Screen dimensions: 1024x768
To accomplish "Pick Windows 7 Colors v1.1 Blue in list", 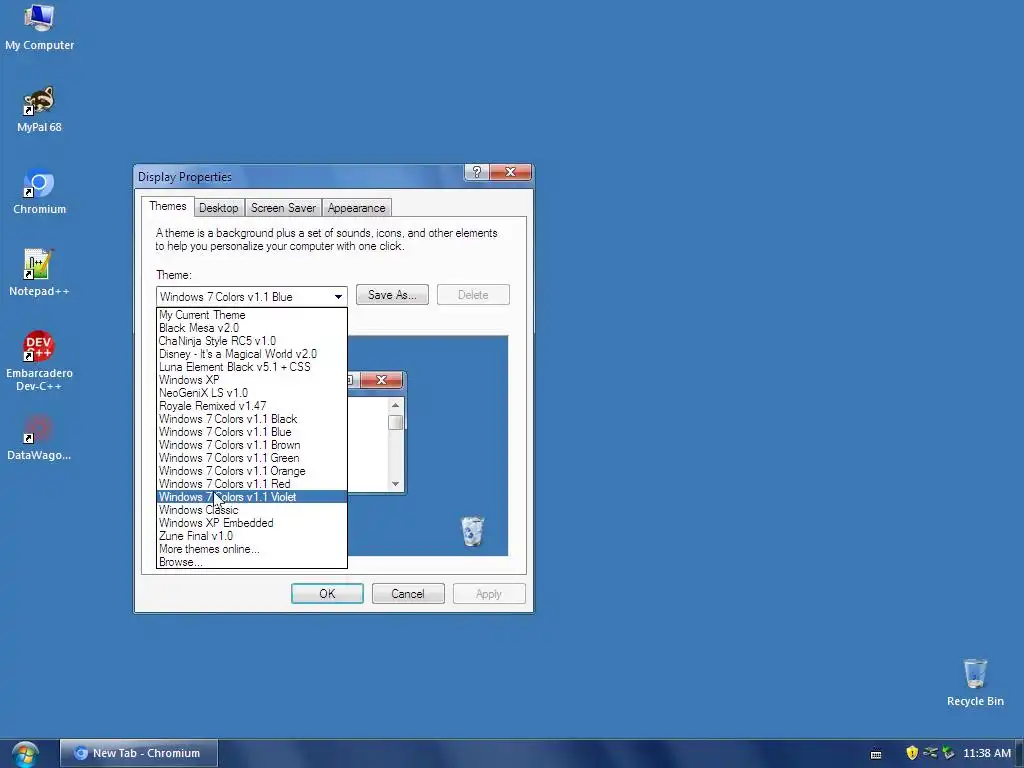I will tap(251, 432).
